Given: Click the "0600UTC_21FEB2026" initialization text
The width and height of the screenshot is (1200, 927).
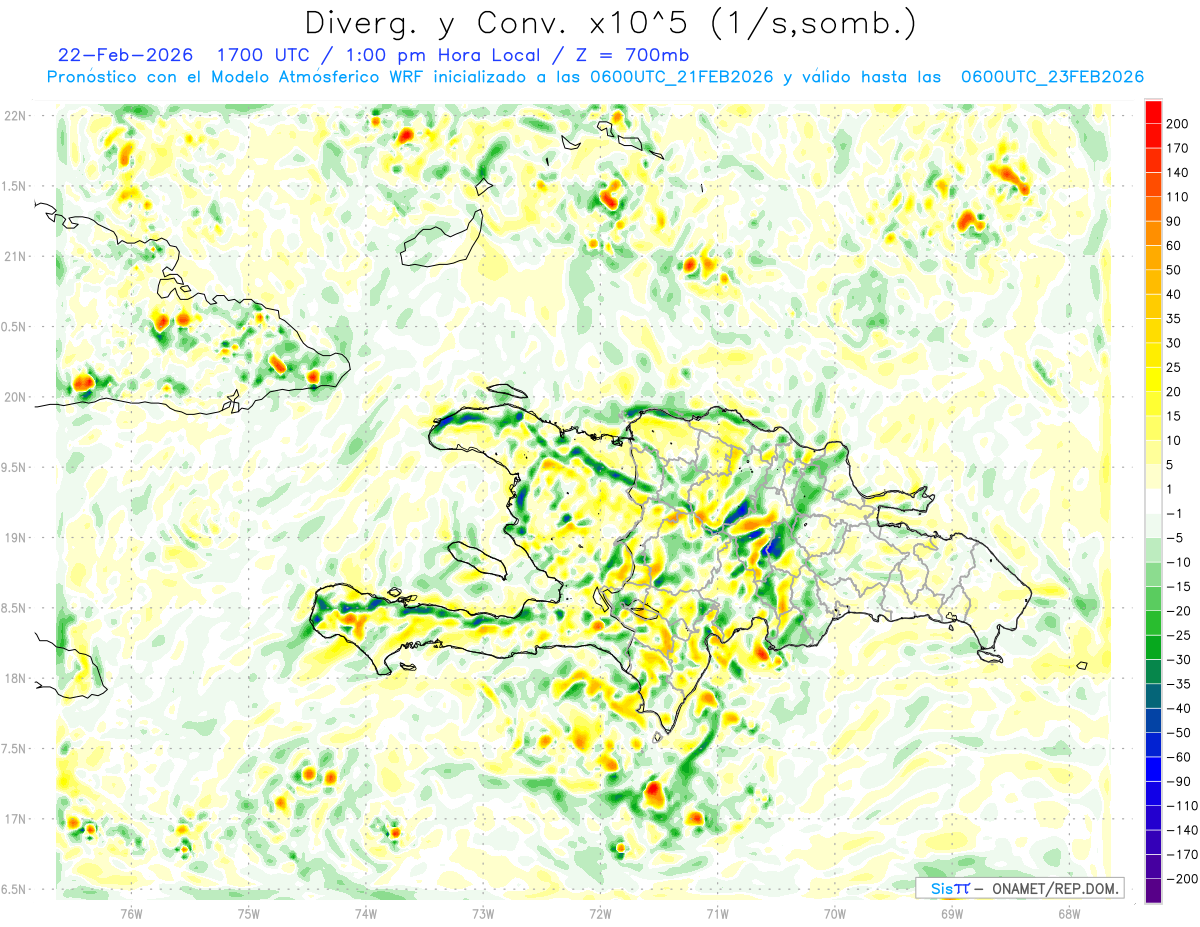Looking at the screenshot, I should click(x=681, y=77).
